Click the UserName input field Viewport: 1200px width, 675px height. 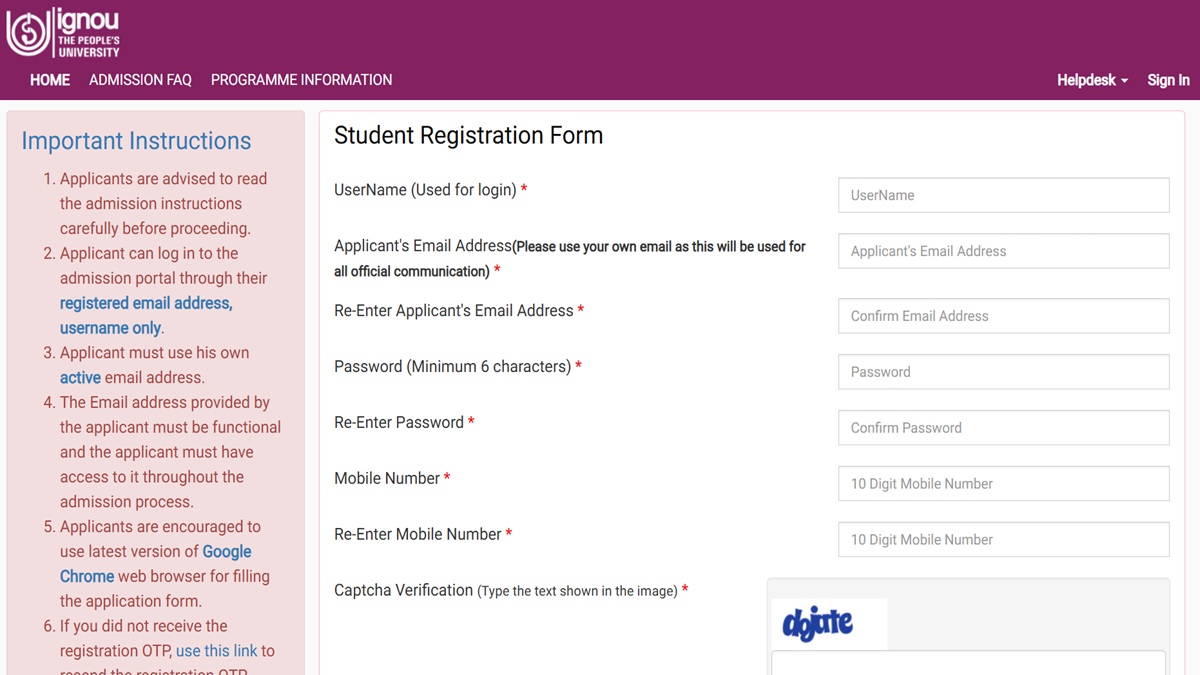pyautogui.click(x=1003, y=195)
